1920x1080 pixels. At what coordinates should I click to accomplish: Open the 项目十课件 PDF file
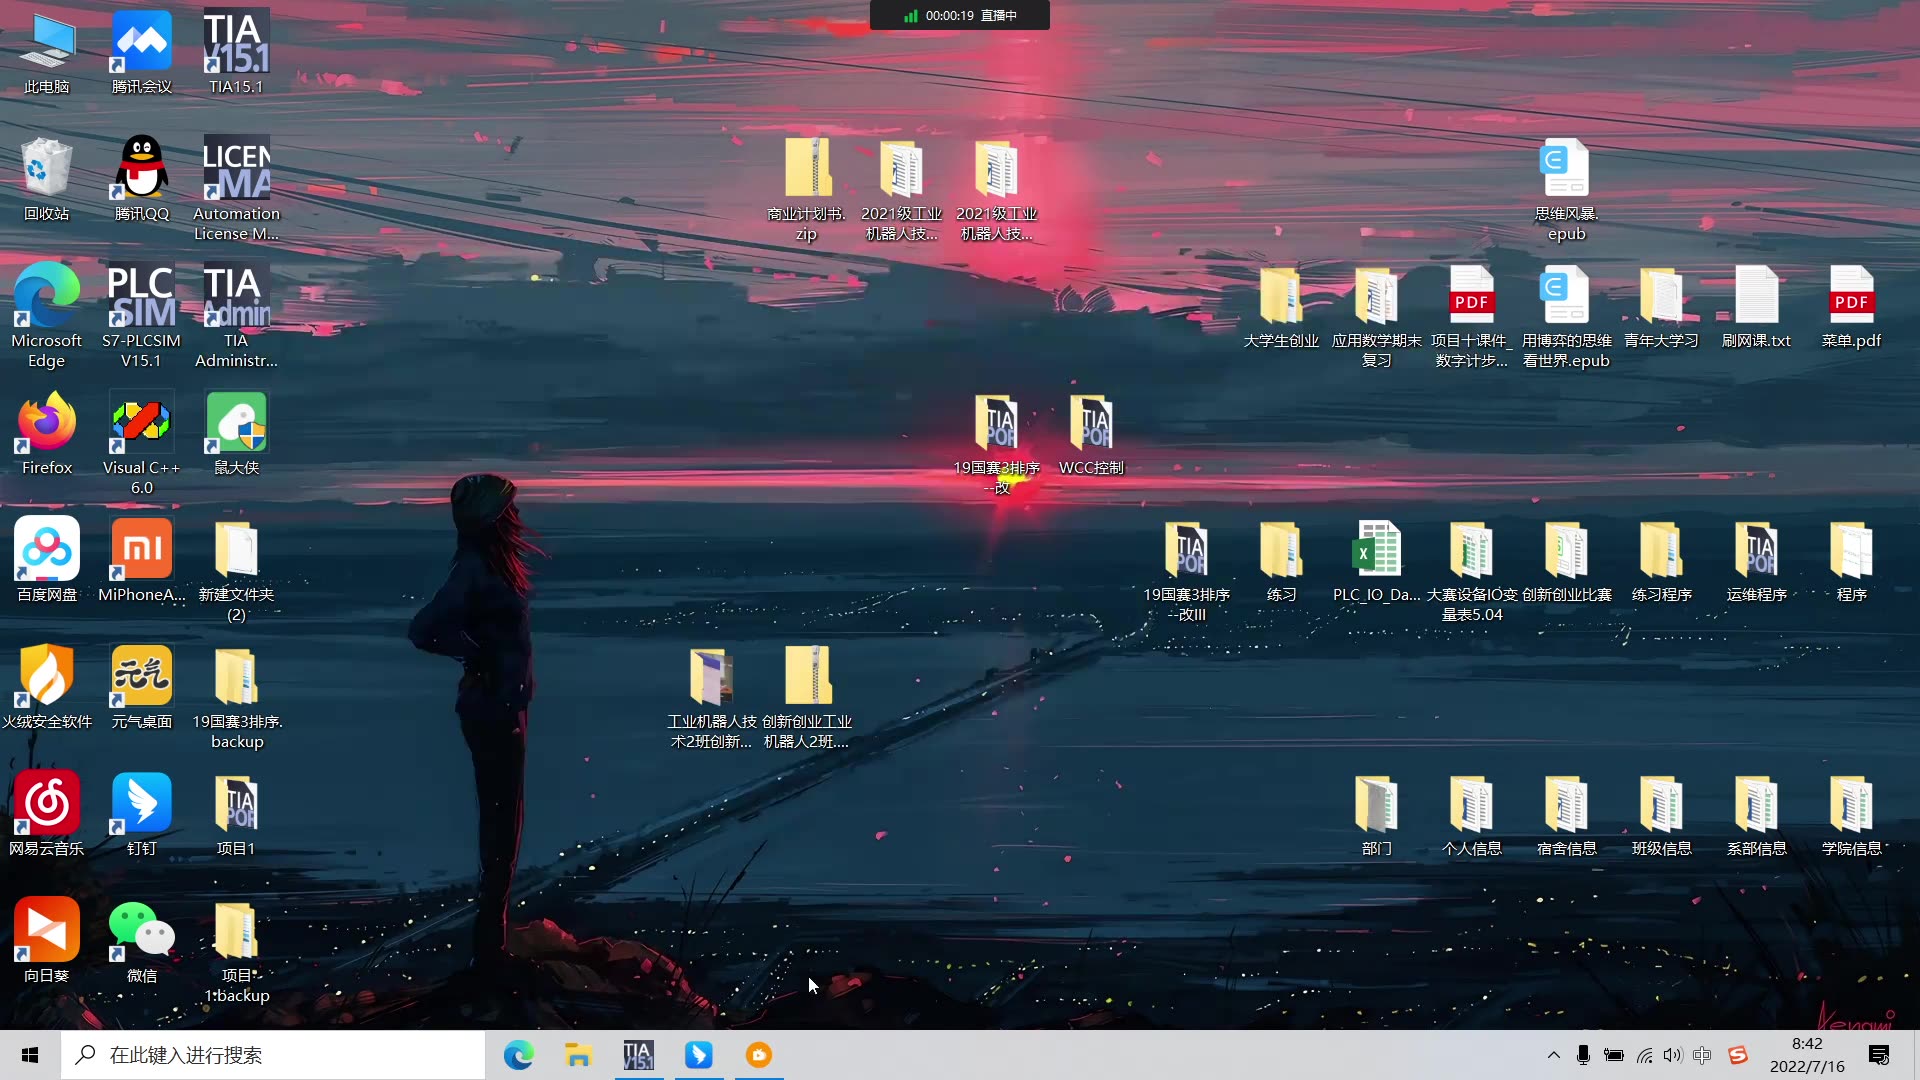point(1471,316)
